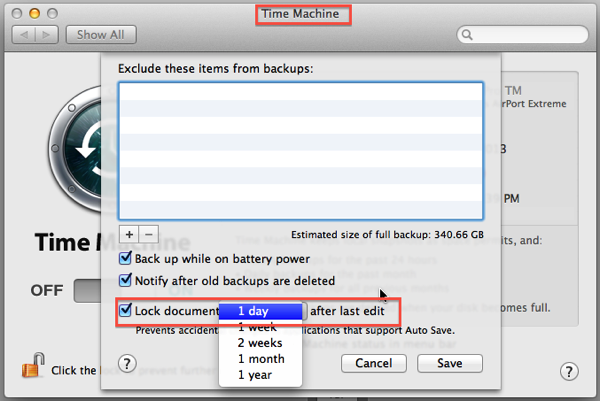Remove an excluded item with minus button
The height and width of the screenshot is (401, 600).
click(149, 234)
